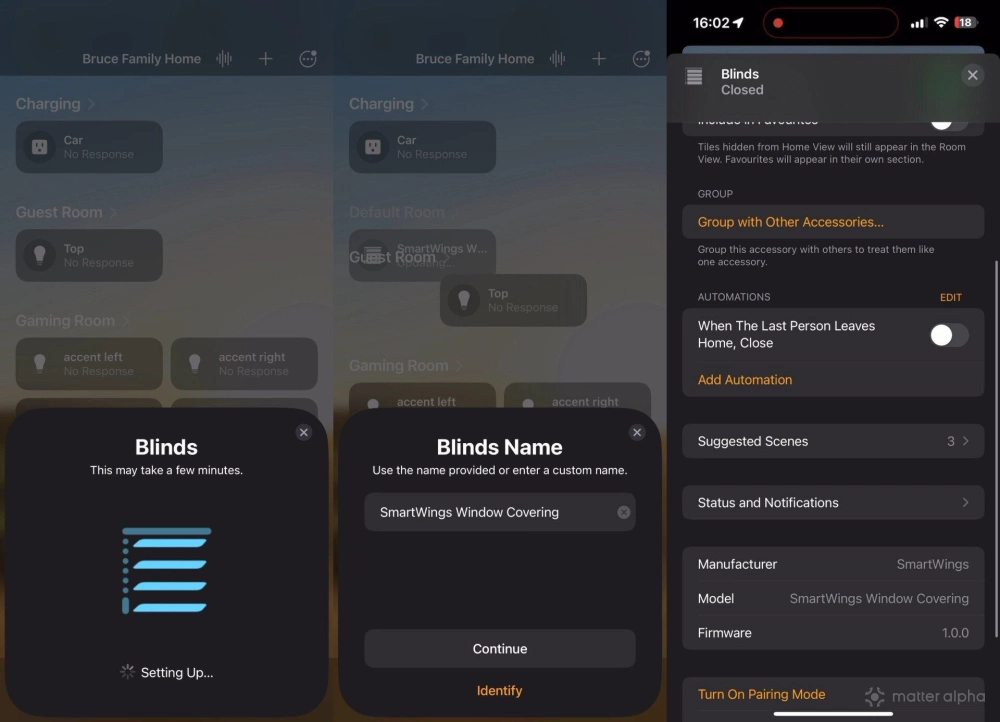Close the Blinds Setting Up dialog
The height and width of the screenshot is (722, 1000).
304,432
